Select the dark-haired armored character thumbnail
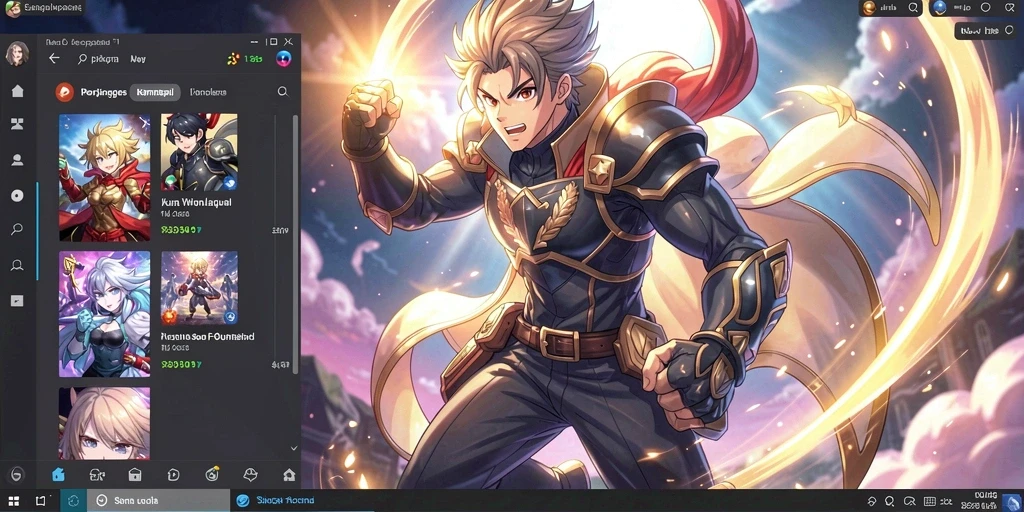 coord(199,152)
